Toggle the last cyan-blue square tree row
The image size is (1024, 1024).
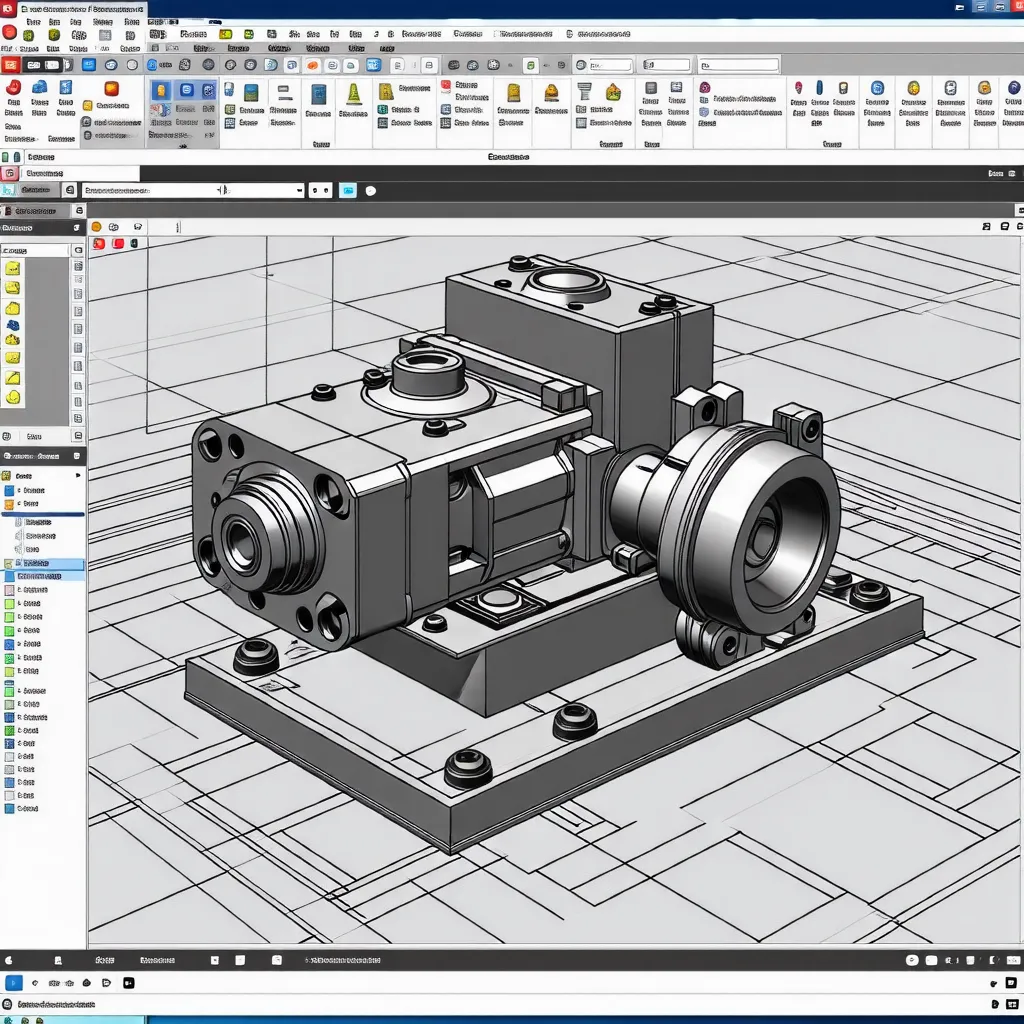[x=9, y=808]
